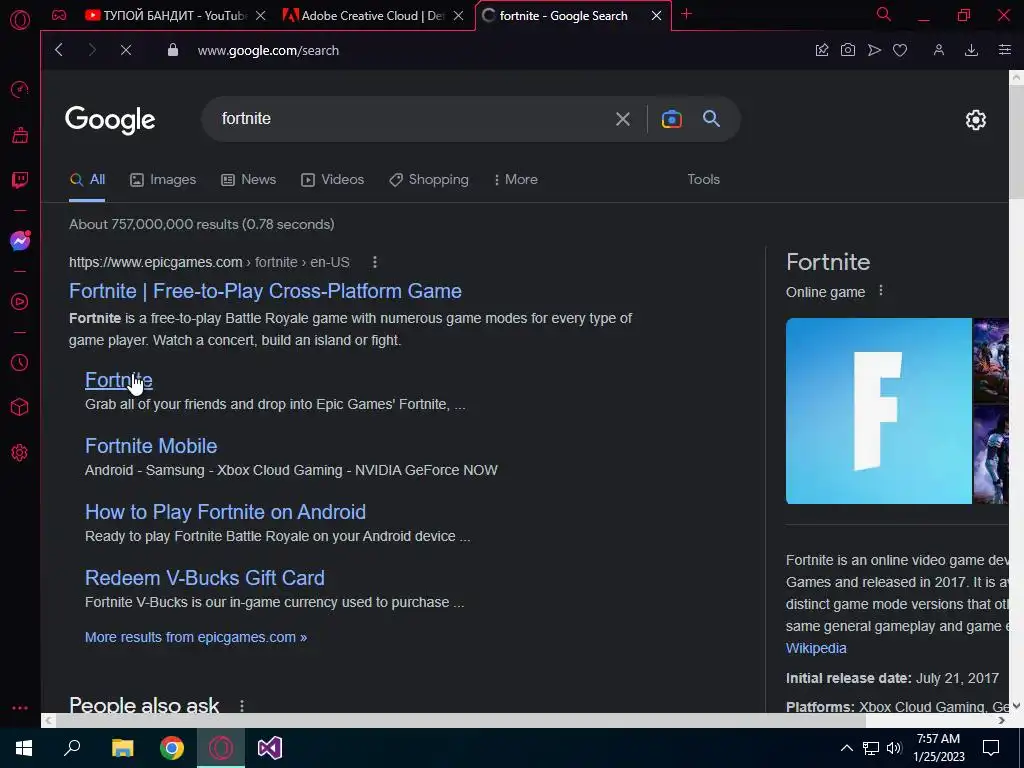Submit Google search magnifier button

click(711, 118)
